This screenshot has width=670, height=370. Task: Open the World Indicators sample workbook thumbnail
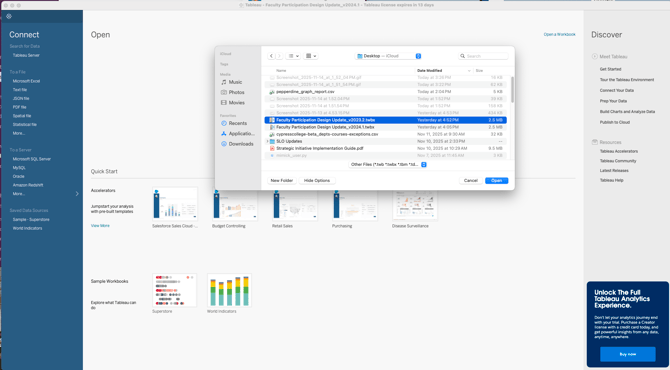coord(229,291)
